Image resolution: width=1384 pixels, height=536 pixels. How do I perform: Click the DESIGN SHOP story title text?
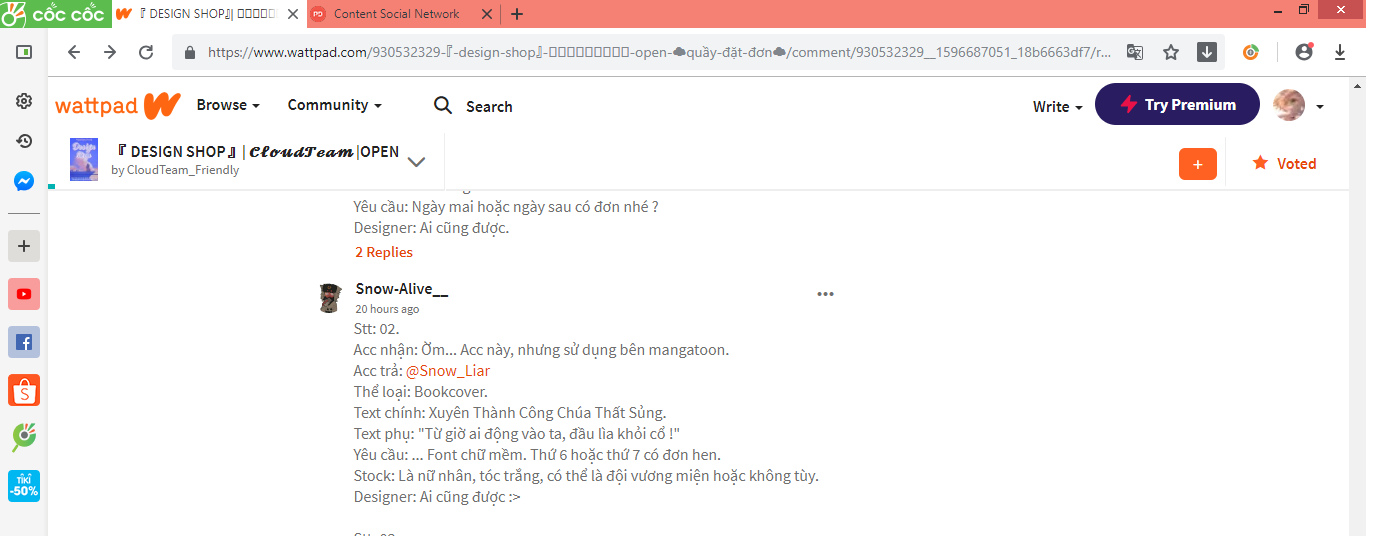point(258,152)
